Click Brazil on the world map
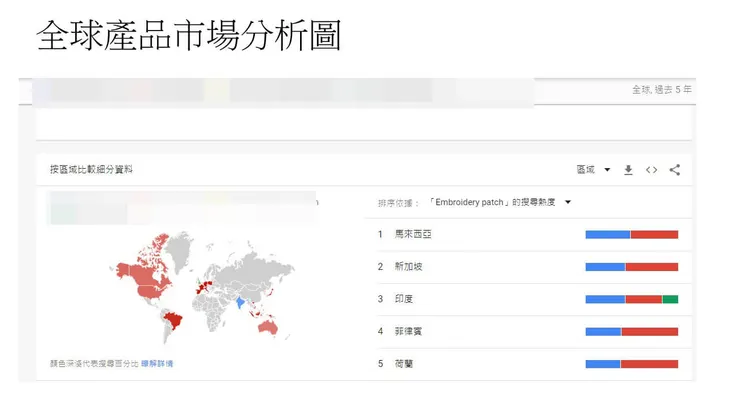This screenshot has width=740, height=416. pos(174,320)
